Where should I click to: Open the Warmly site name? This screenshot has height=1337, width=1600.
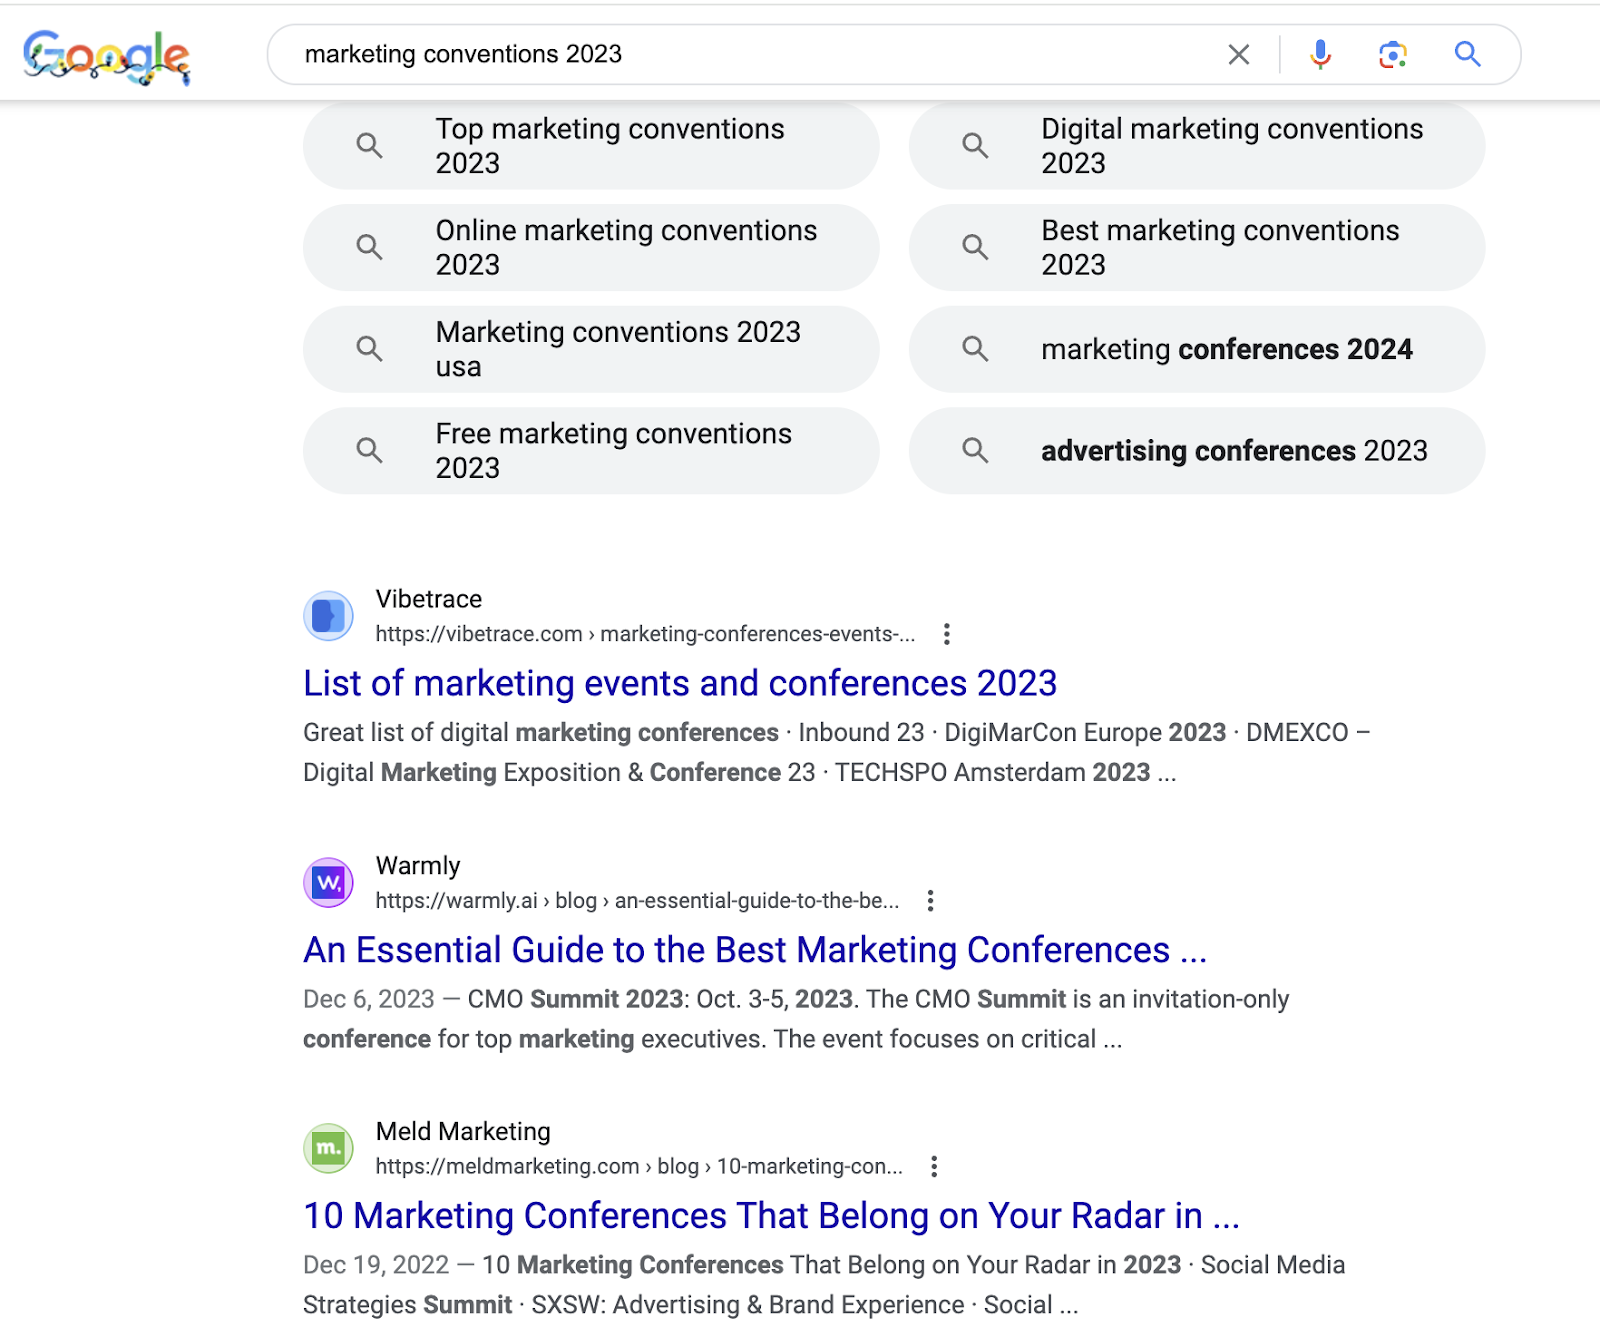[418, 866]
